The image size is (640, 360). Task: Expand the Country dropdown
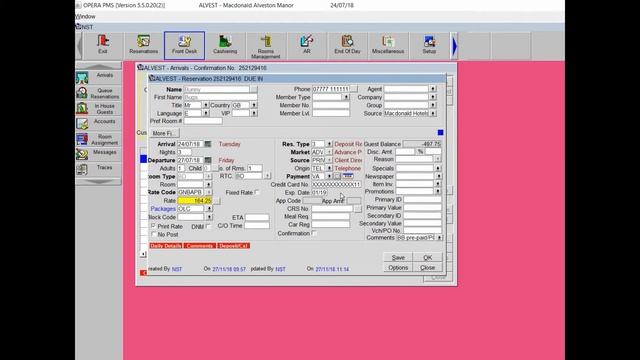(254, 105)
